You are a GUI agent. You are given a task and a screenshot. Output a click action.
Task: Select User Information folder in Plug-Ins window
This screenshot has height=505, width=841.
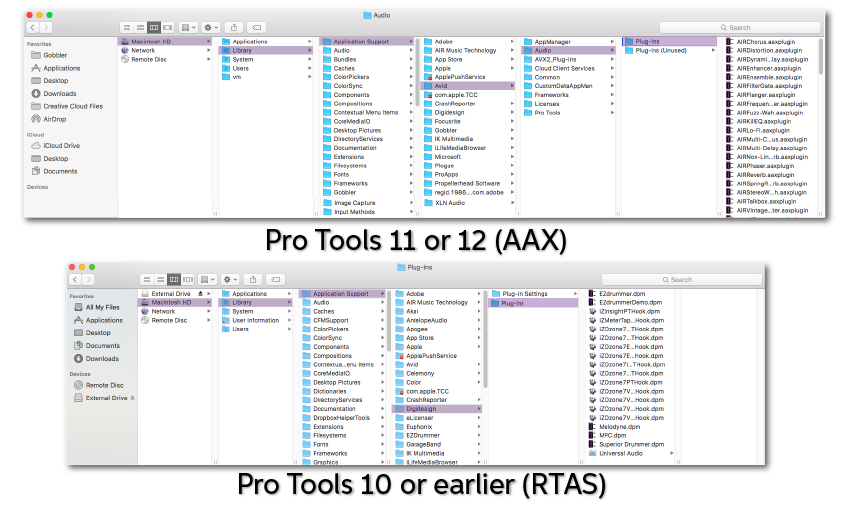256,320
